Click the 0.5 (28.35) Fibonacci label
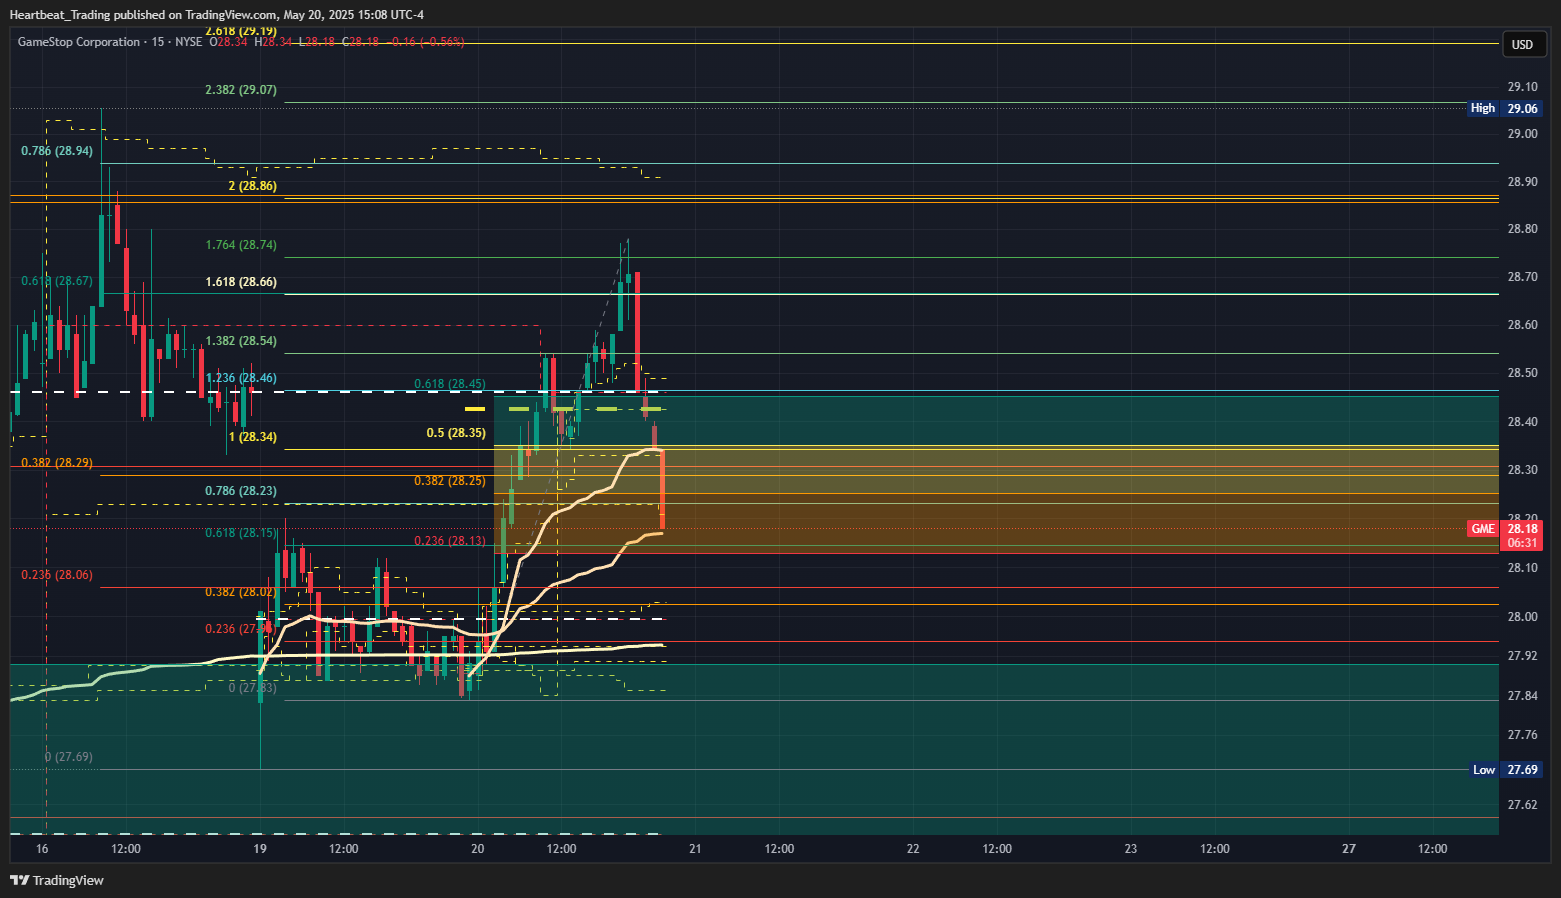The height and width of the screenshot is (898, 1561). coord(456,433)
